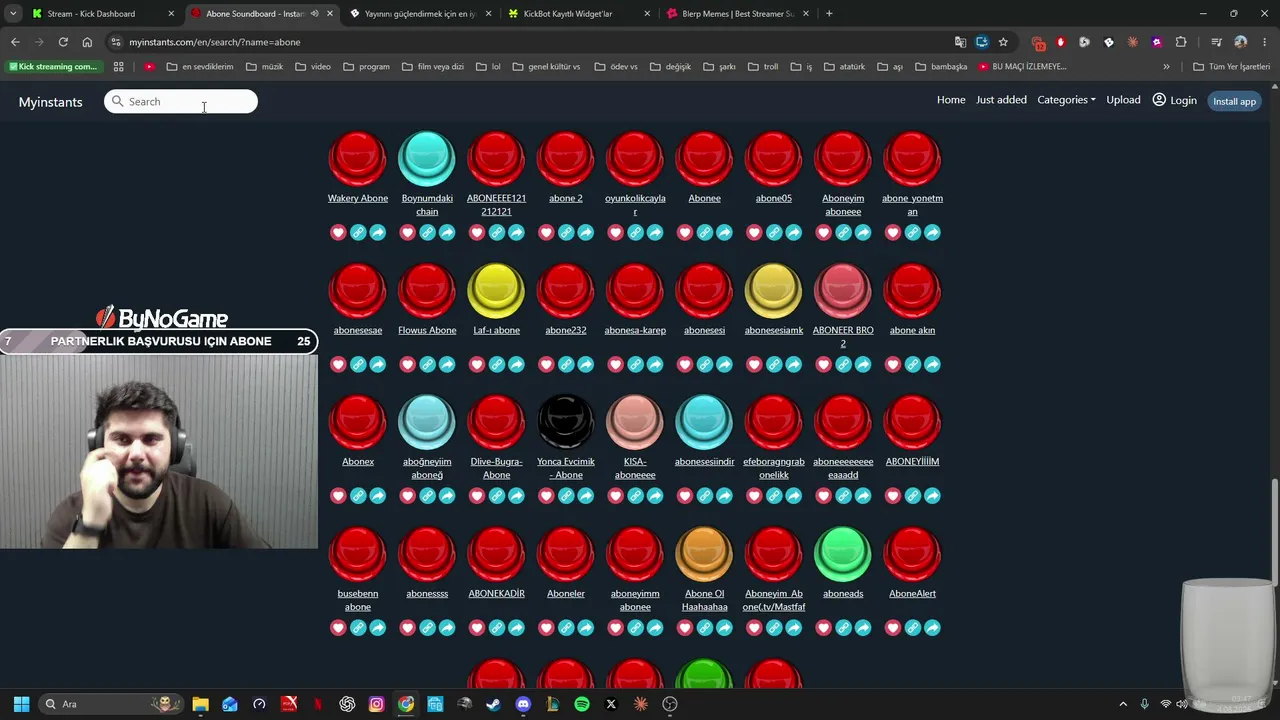
Task: Show the hidden bookmarks overflow
Action: coord(1166,67)
